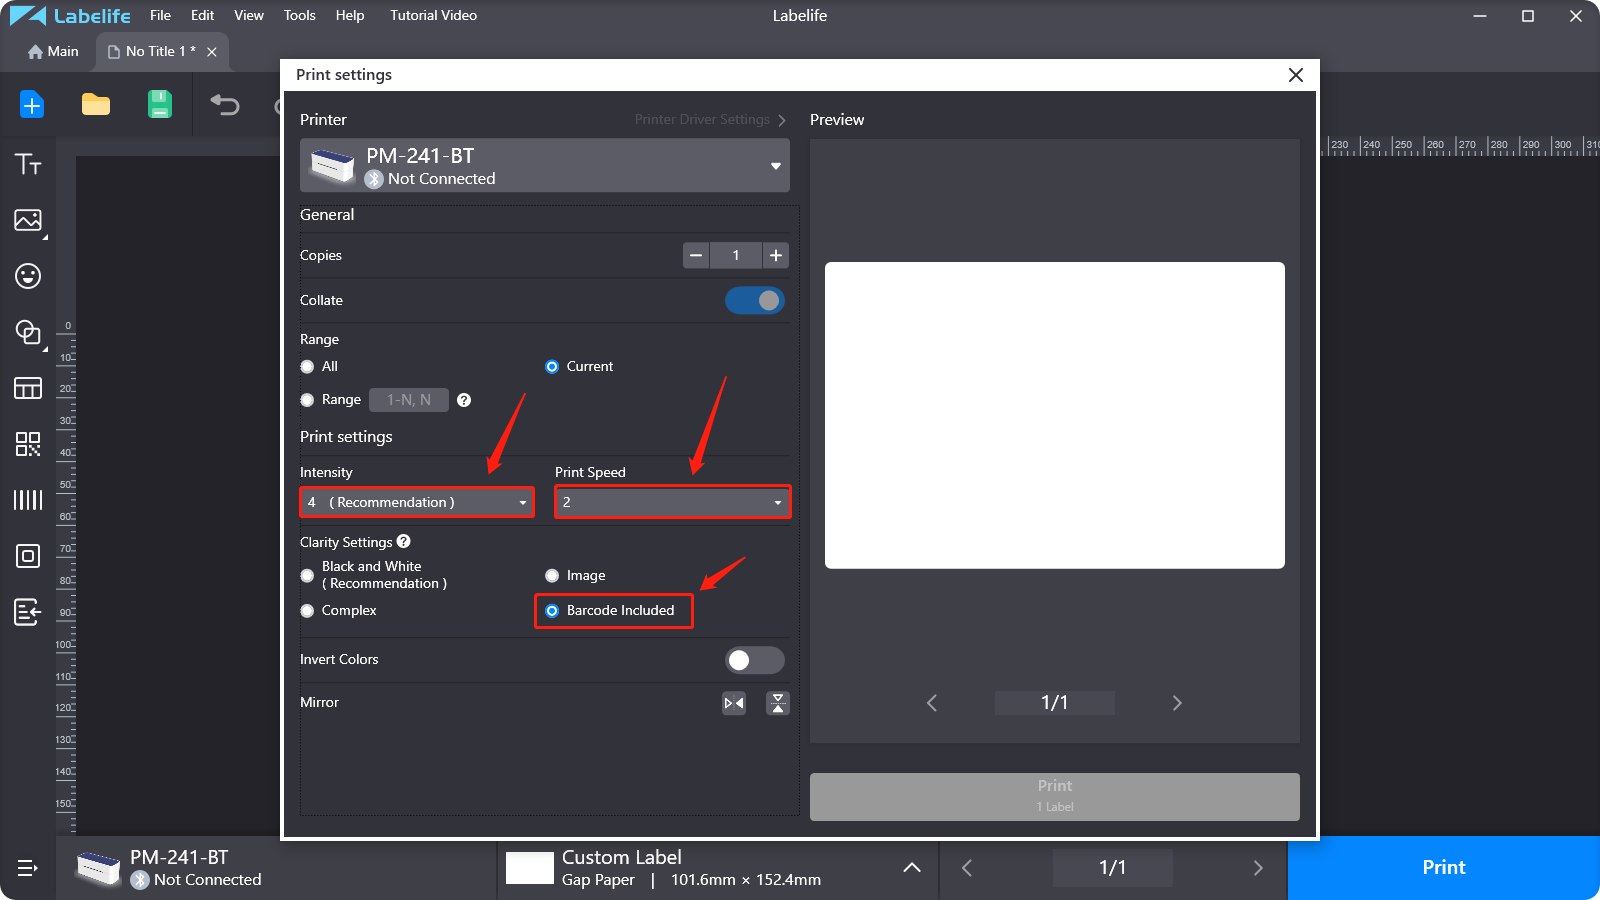
Task: Select the custom Range radio button
Action: click(x=307, y=400)
